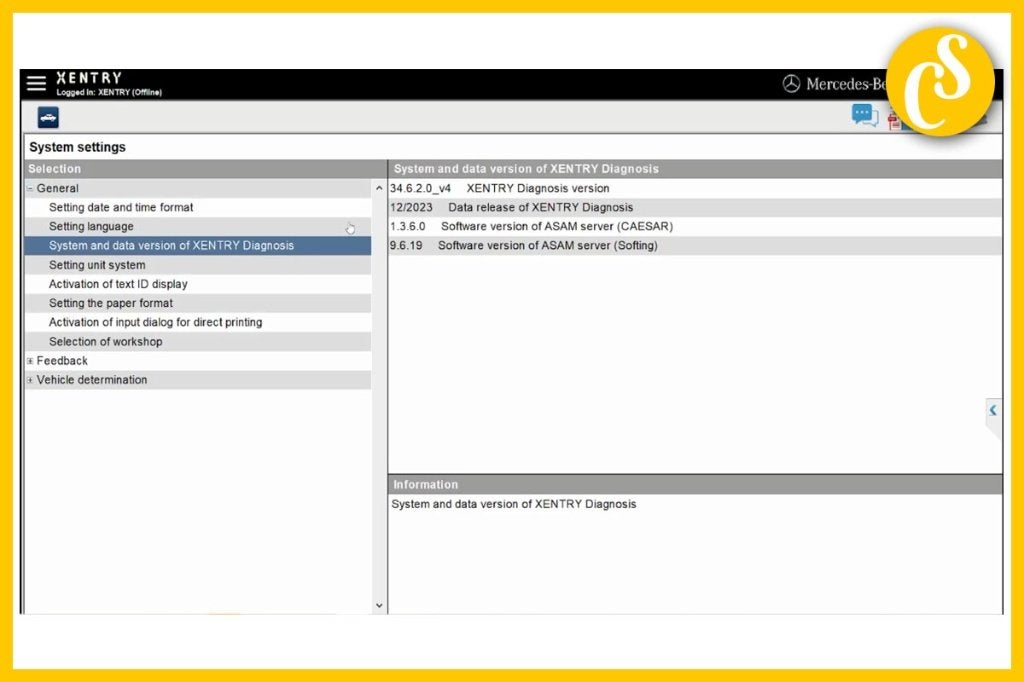This screenshot has height=682, width=1024.
Task: Click the System settings heading
Action: click(x=78, y=147)
